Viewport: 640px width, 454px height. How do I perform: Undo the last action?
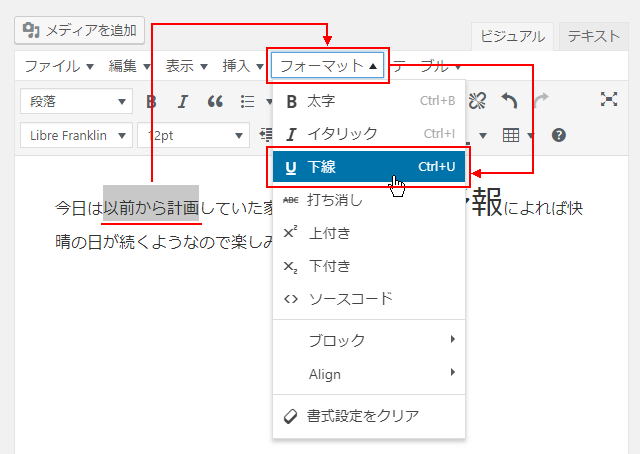click(509, 100)
